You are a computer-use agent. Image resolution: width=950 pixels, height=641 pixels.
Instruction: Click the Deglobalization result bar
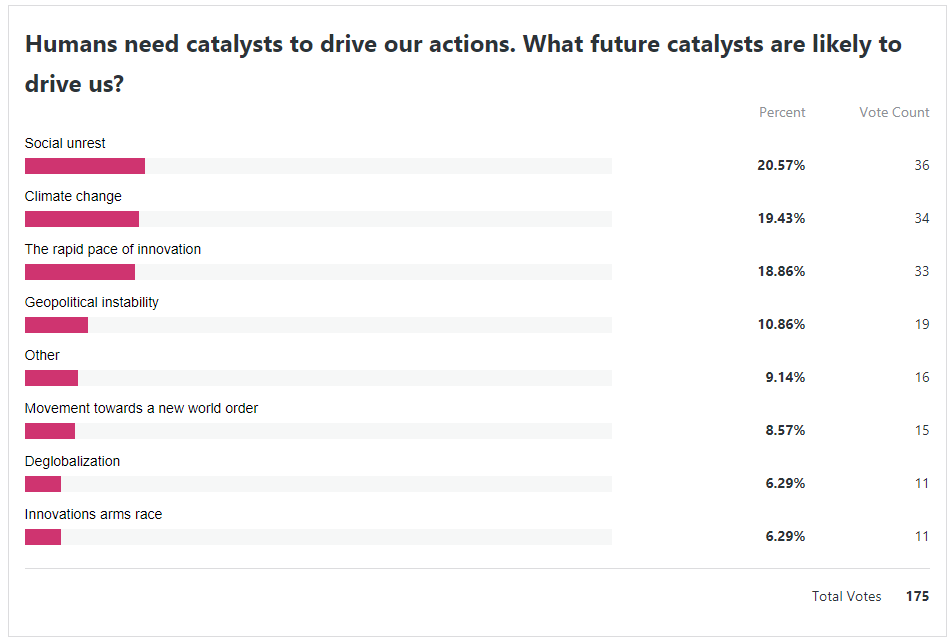(43, 484)
